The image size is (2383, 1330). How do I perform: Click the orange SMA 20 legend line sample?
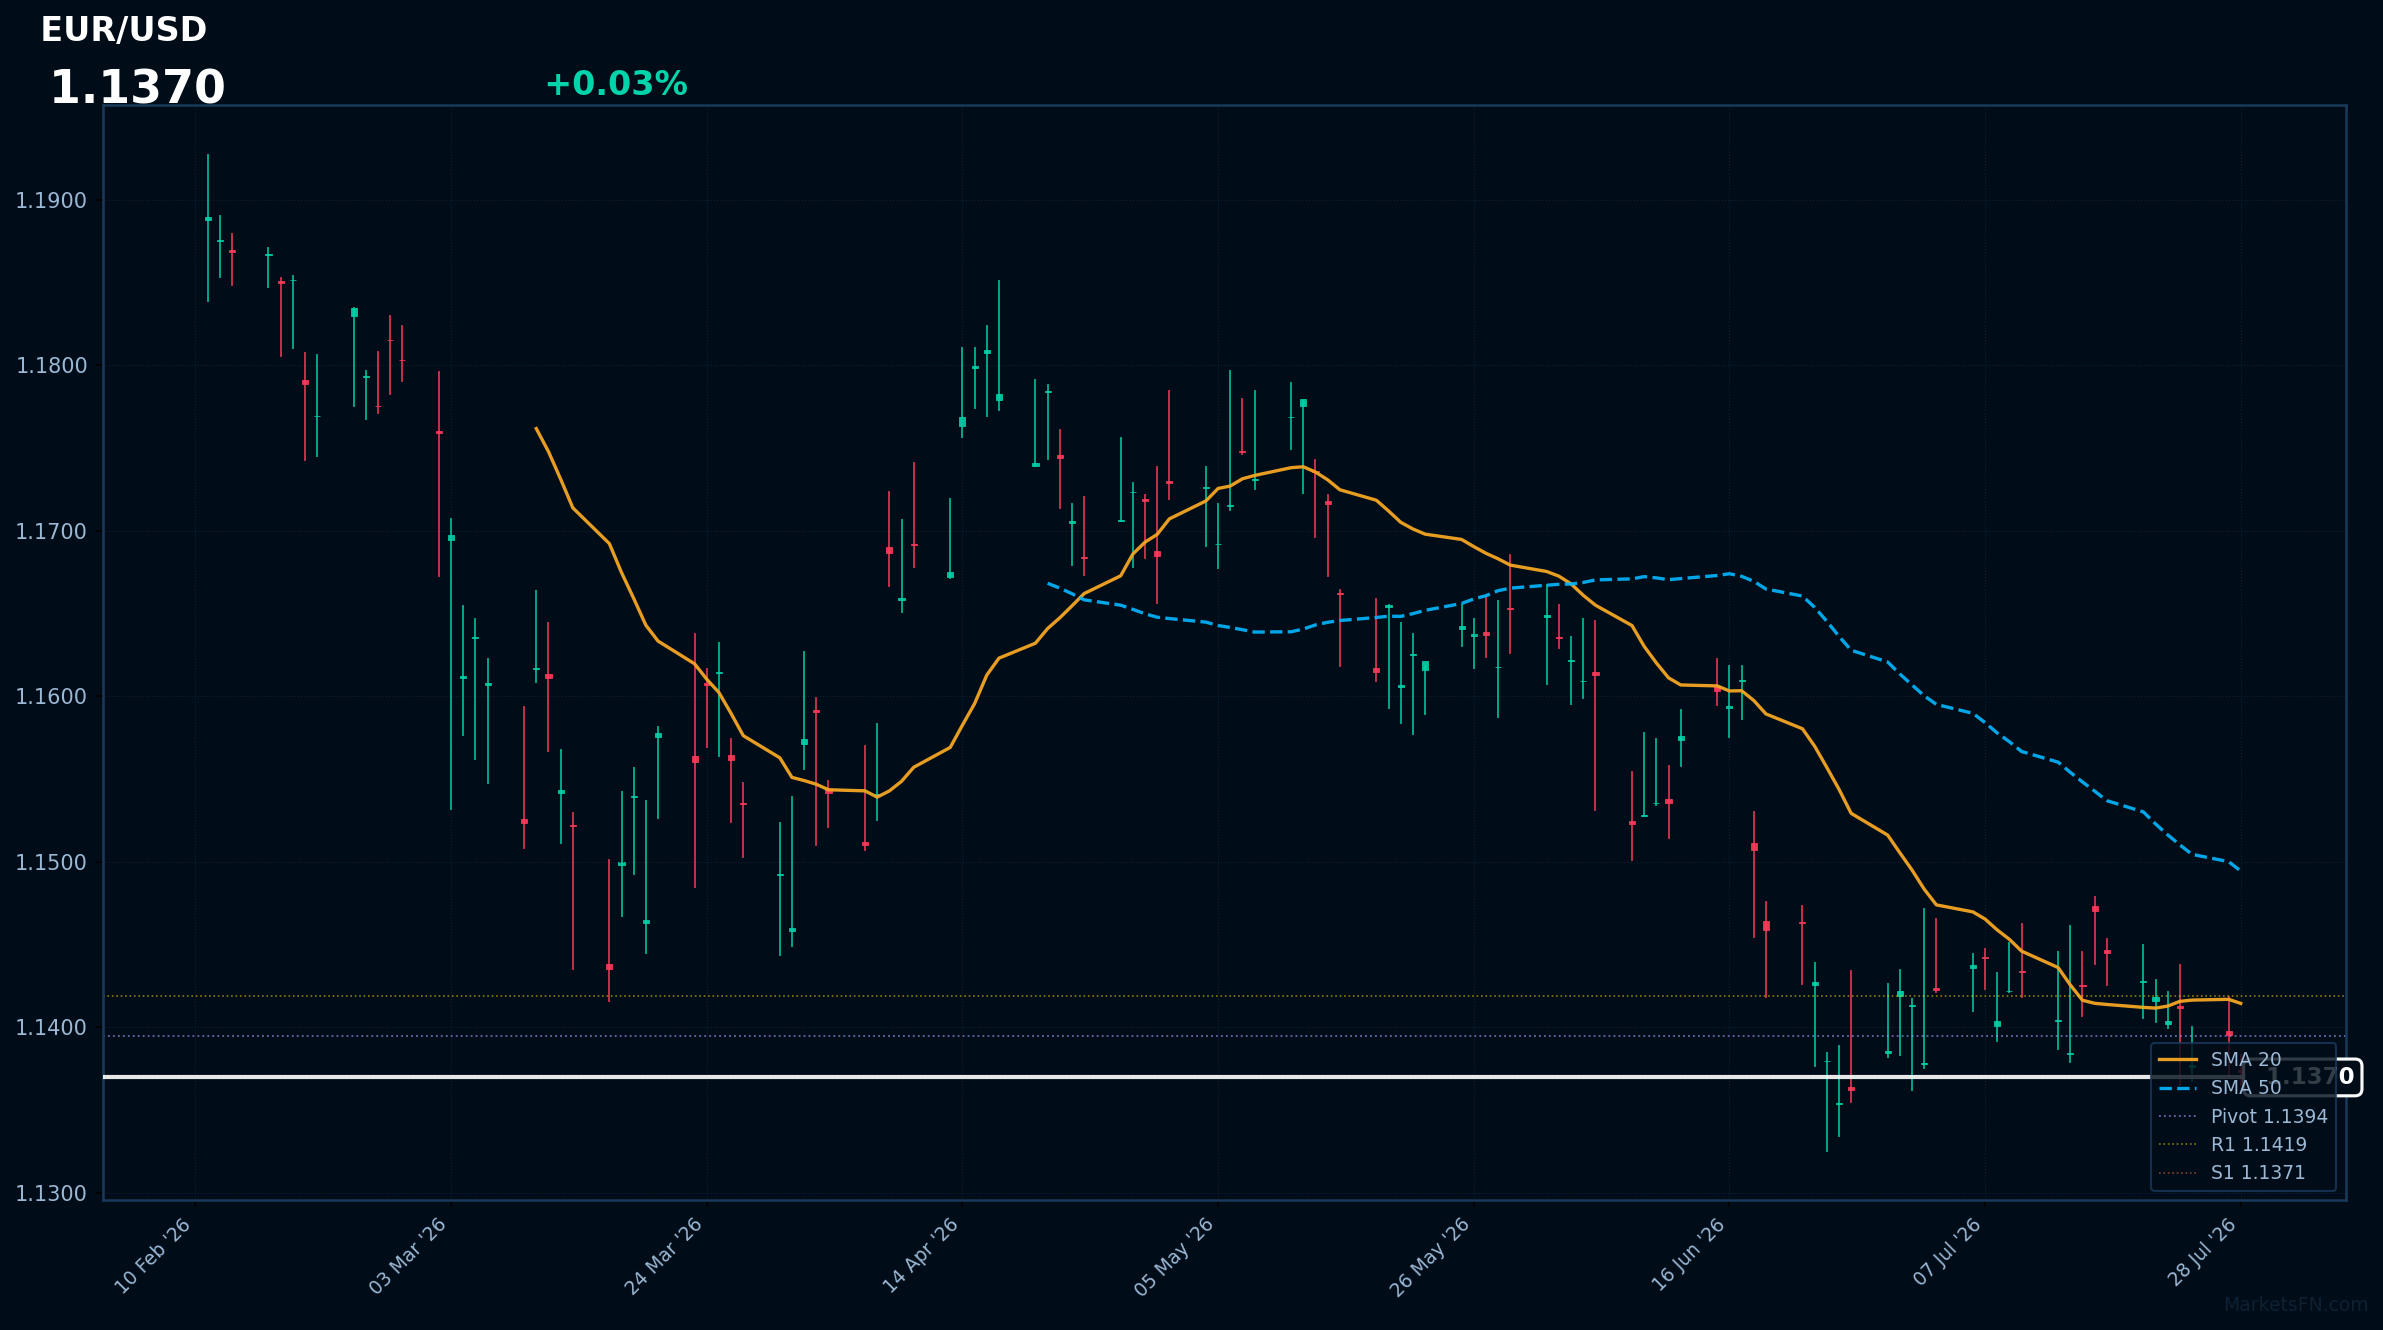[2178, 1059]
